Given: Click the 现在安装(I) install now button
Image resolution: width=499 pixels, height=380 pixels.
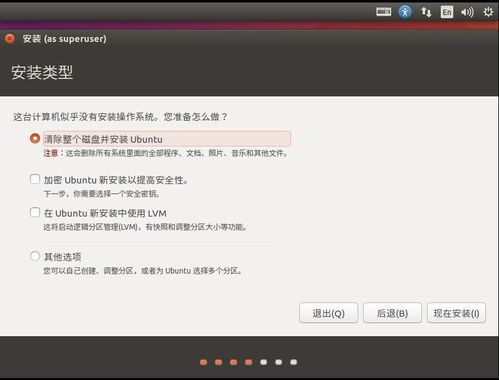Looking at the screenshot, I should point(456,313).
